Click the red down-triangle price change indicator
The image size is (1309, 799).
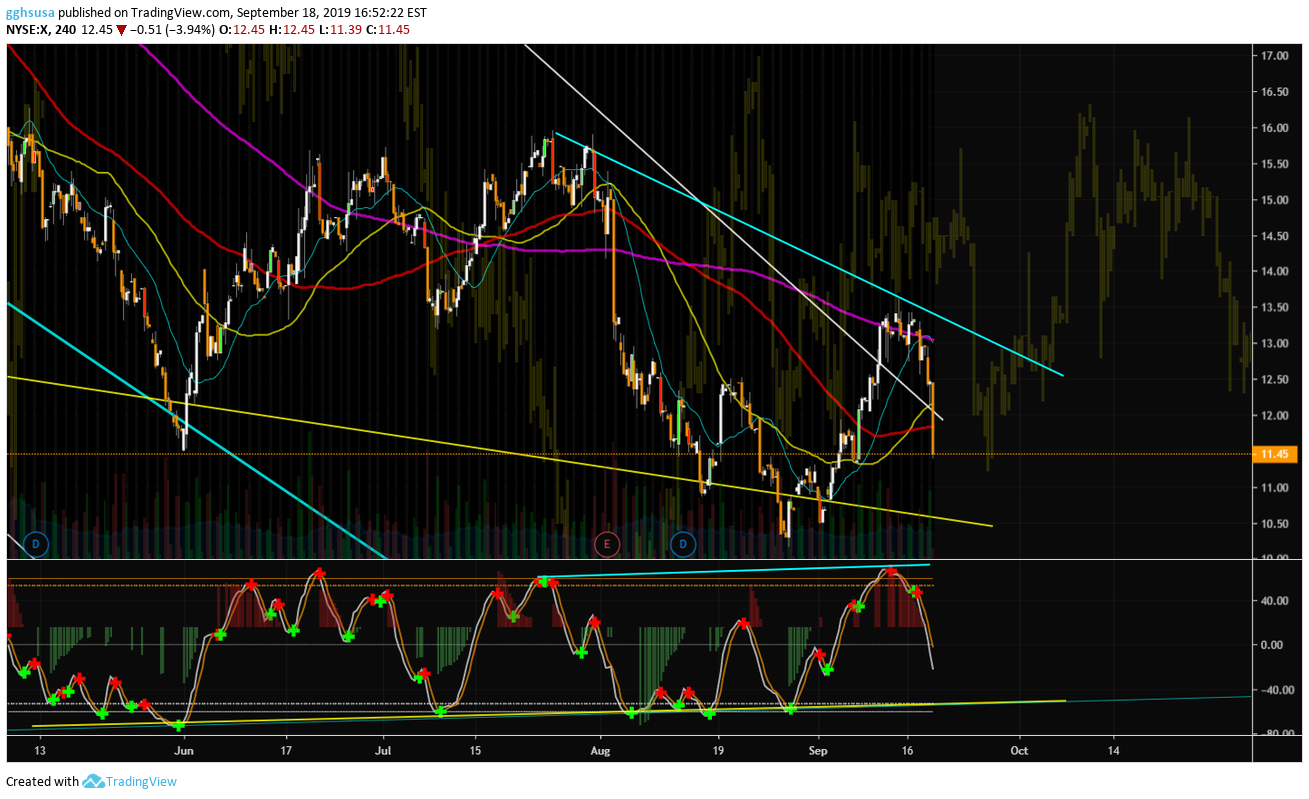(x=121, y=30)
